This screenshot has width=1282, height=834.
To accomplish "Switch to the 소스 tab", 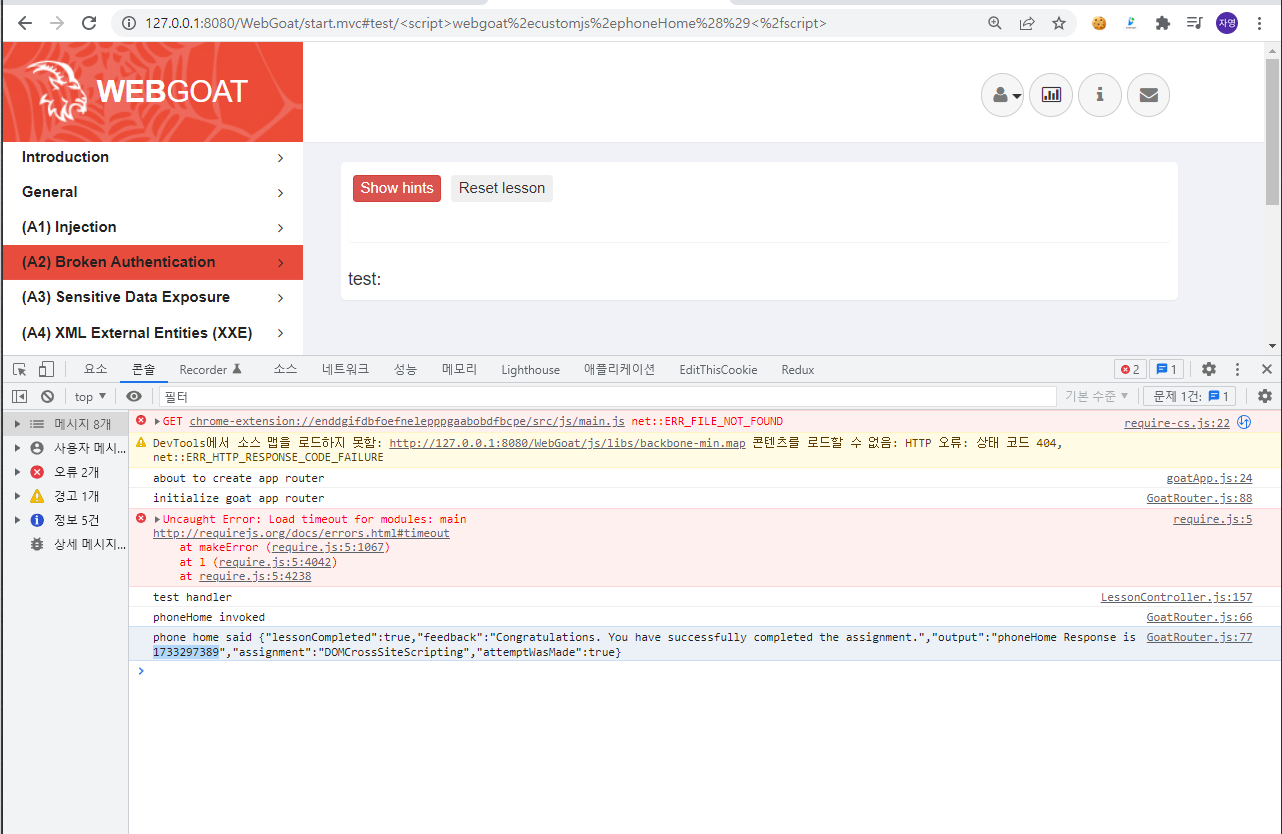I will tap(285, 369).
